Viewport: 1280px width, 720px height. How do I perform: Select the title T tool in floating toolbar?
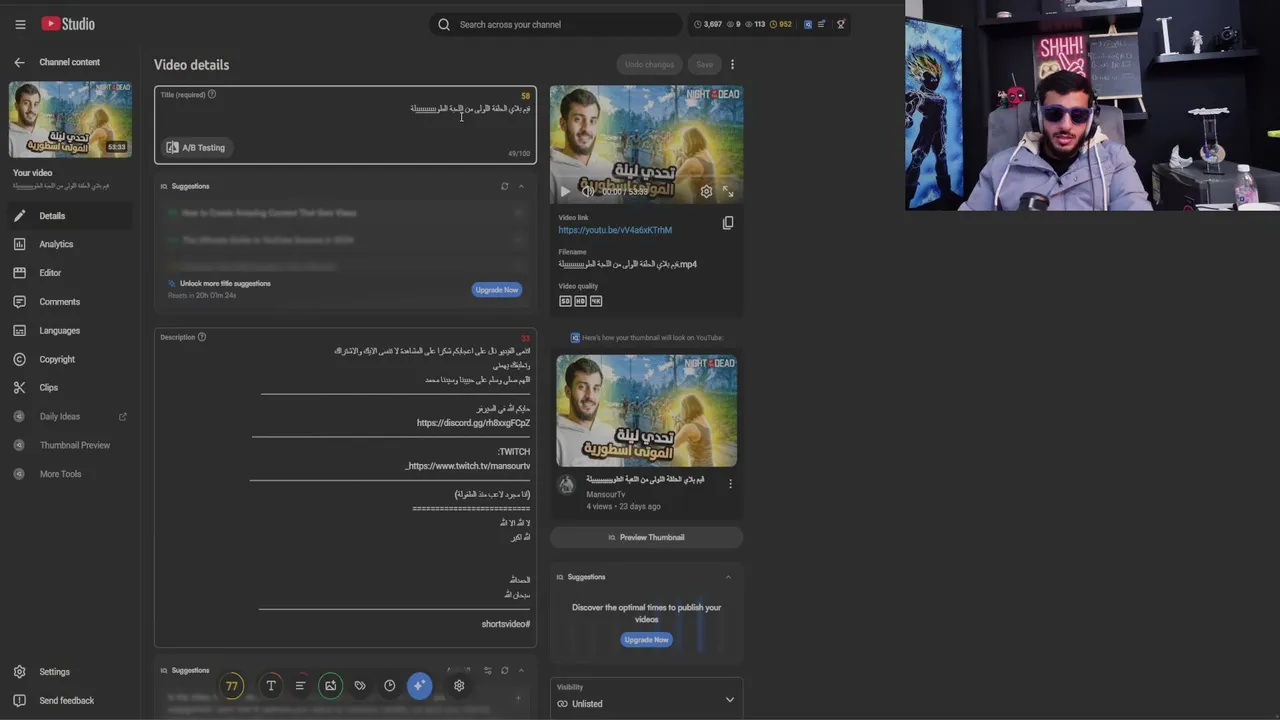click(271, 686)
